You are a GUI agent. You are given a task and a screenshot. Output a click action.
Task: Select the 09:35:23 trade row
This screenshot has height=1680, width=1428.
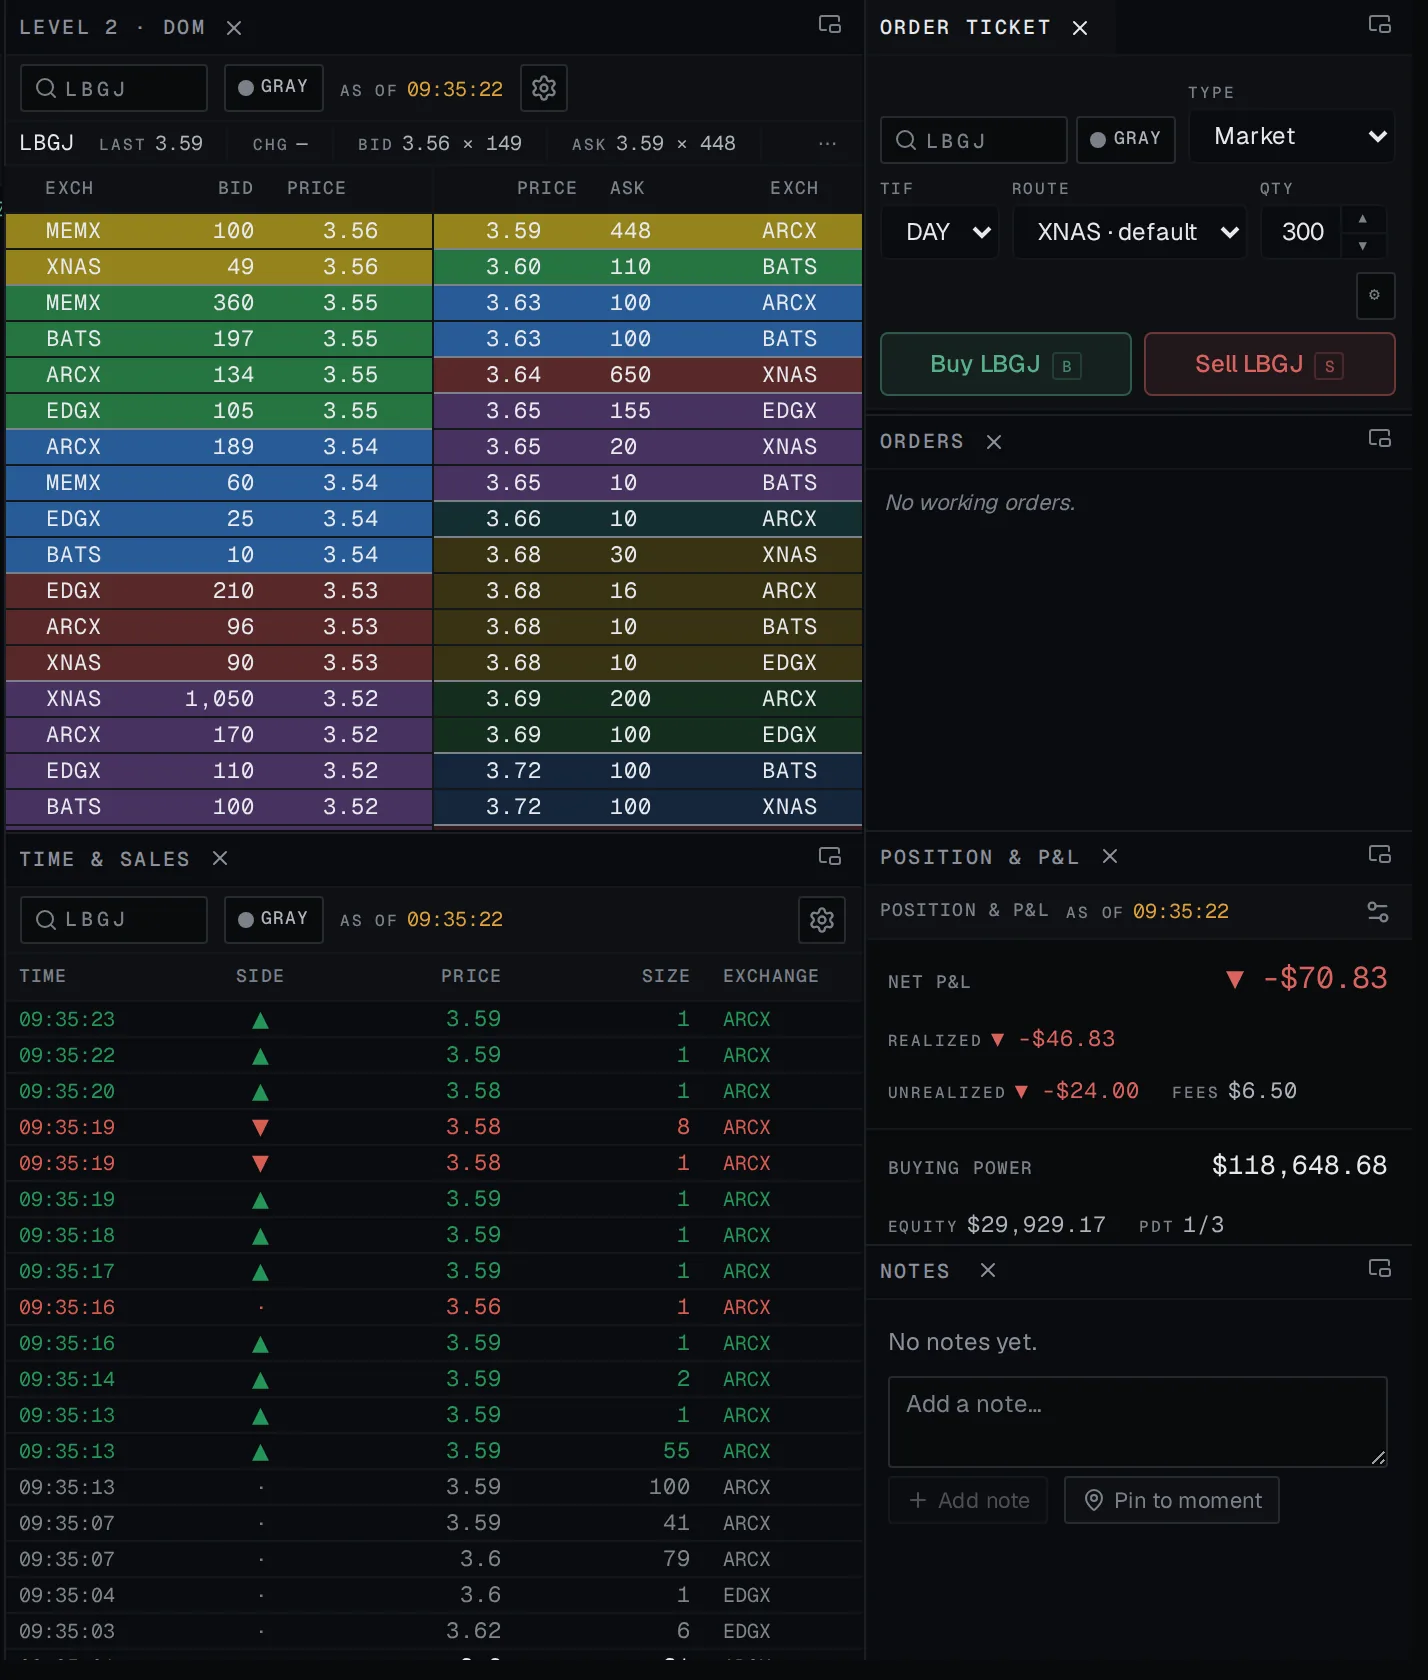pos(434,1020)
